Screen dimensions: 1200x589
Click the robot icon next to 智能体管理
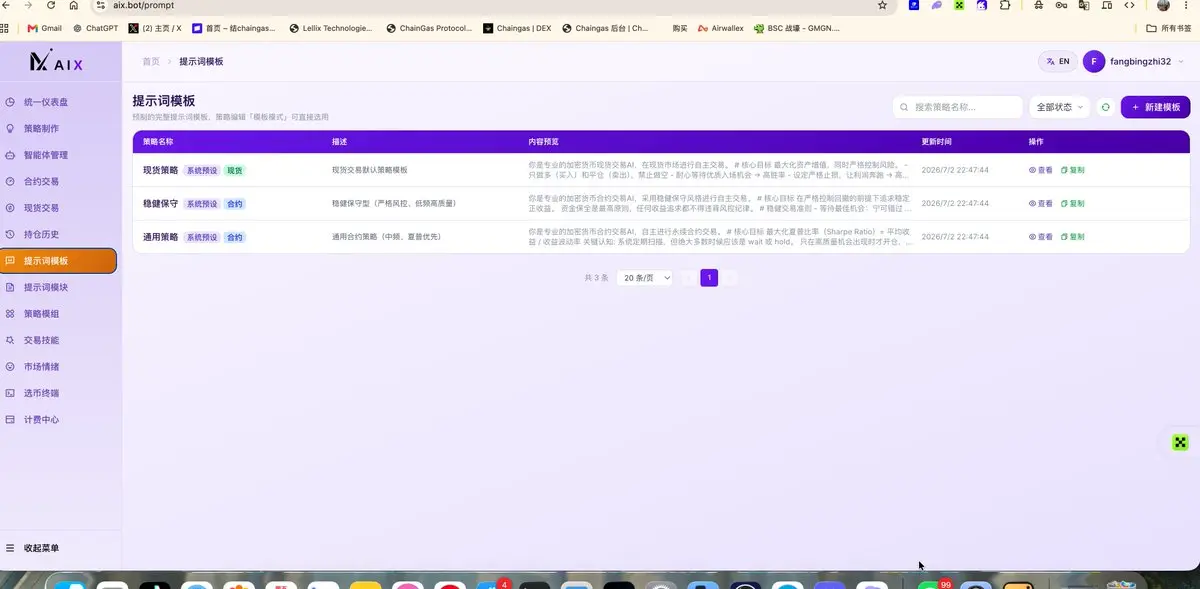click(10, 155)
